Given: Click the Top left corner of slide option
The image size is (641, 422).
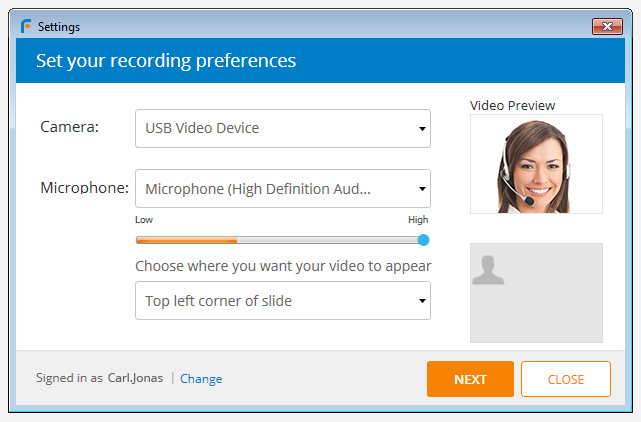Looking at the screenshot, I should pos(270,300).
